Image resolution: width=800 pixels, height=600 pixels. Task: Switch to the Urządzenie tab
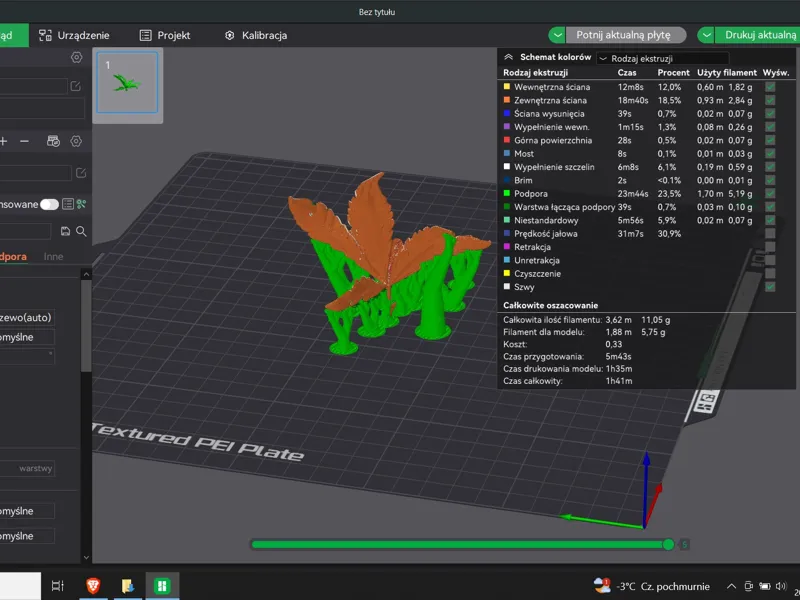74,35
